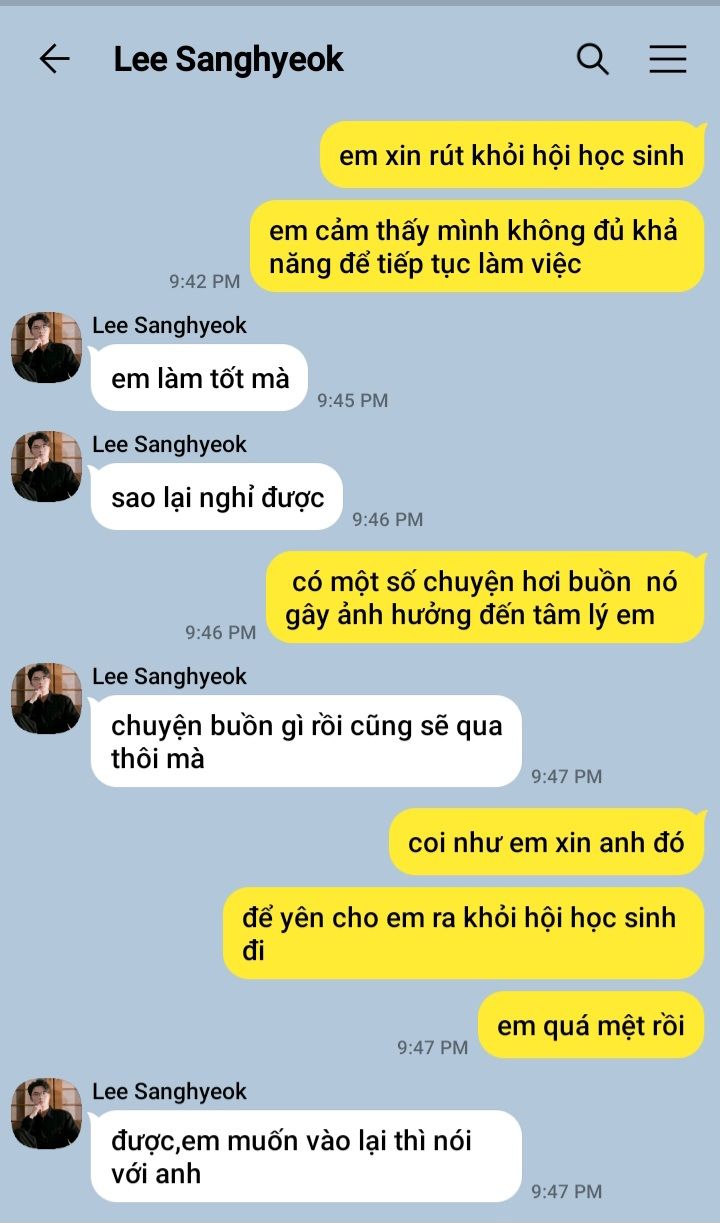The image size is (720, 1223).
Task: Open the search magnifier icon
Action: click(x=593, y=60)
